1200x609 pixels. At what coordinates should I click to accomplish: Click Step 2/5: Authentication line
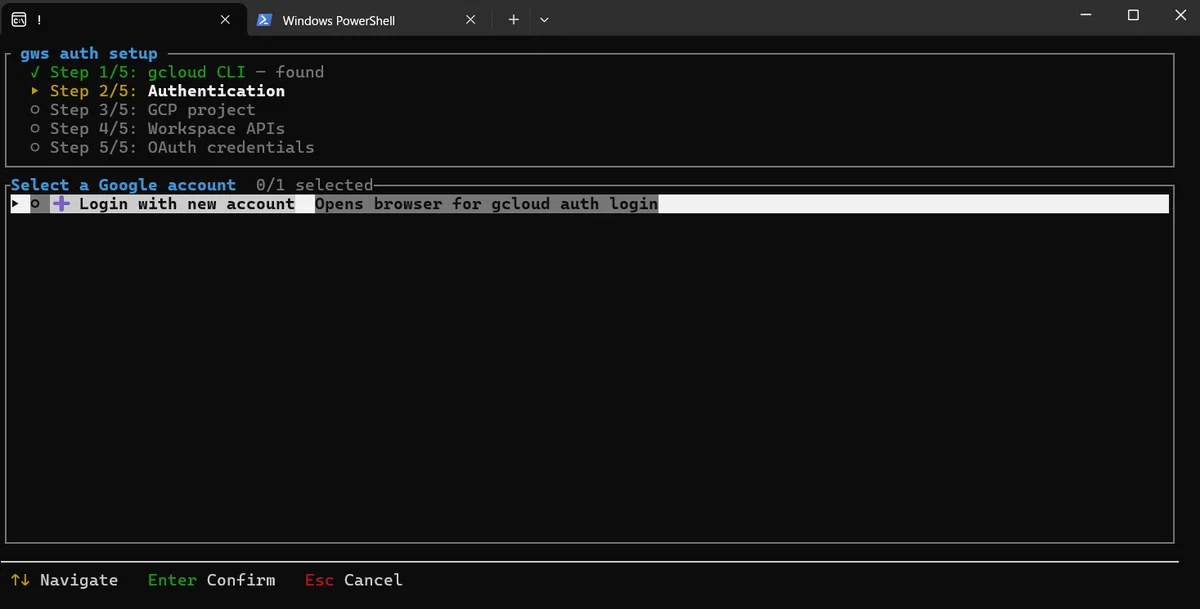[x=158, y=91]
